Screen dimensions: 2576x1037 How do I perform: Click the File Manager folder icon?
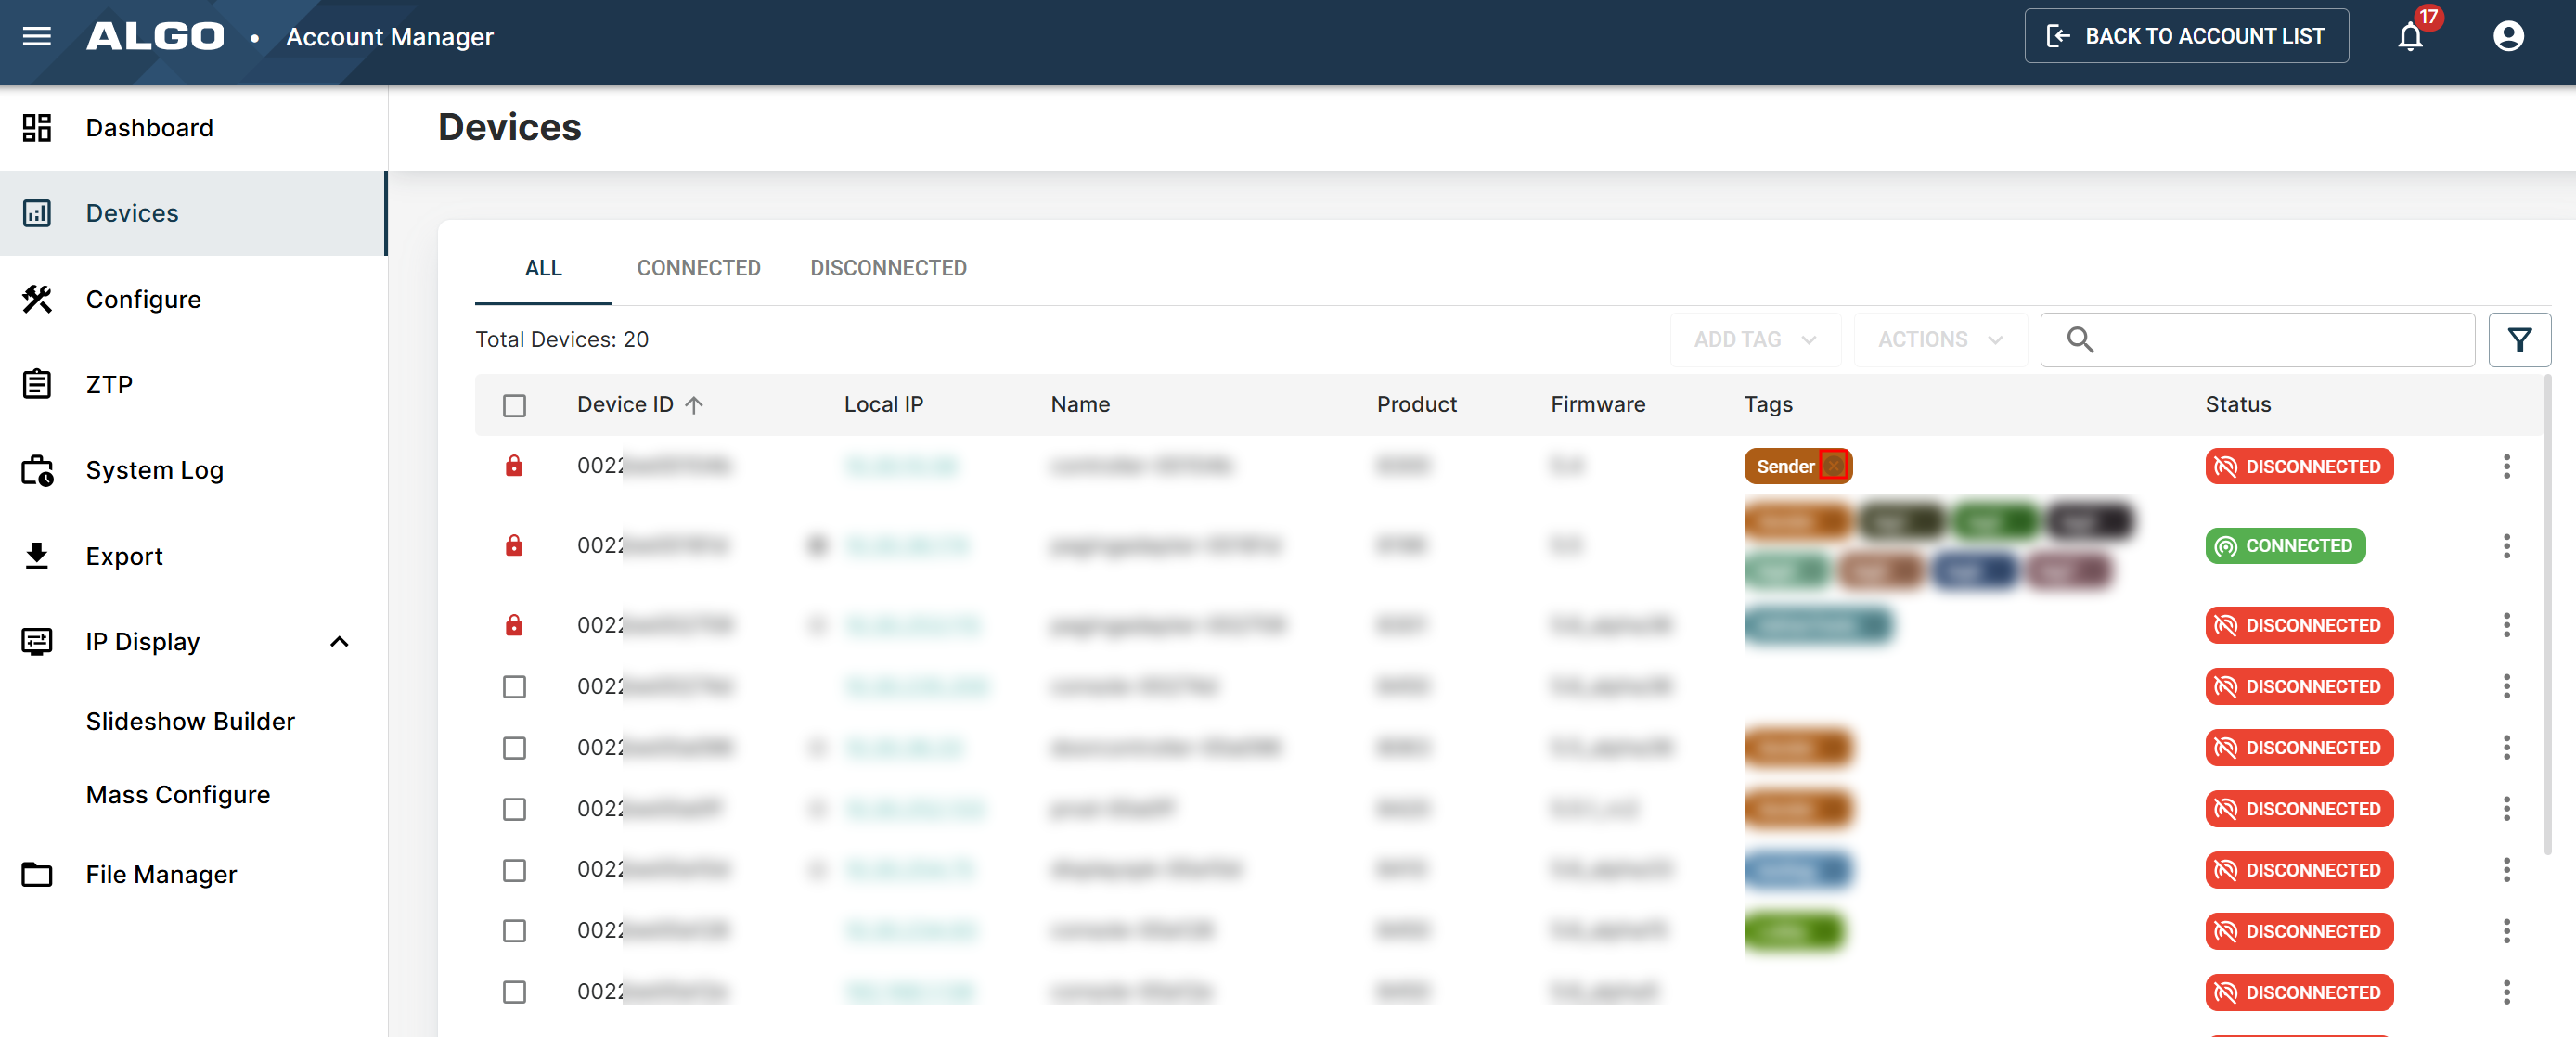point(37,874)
